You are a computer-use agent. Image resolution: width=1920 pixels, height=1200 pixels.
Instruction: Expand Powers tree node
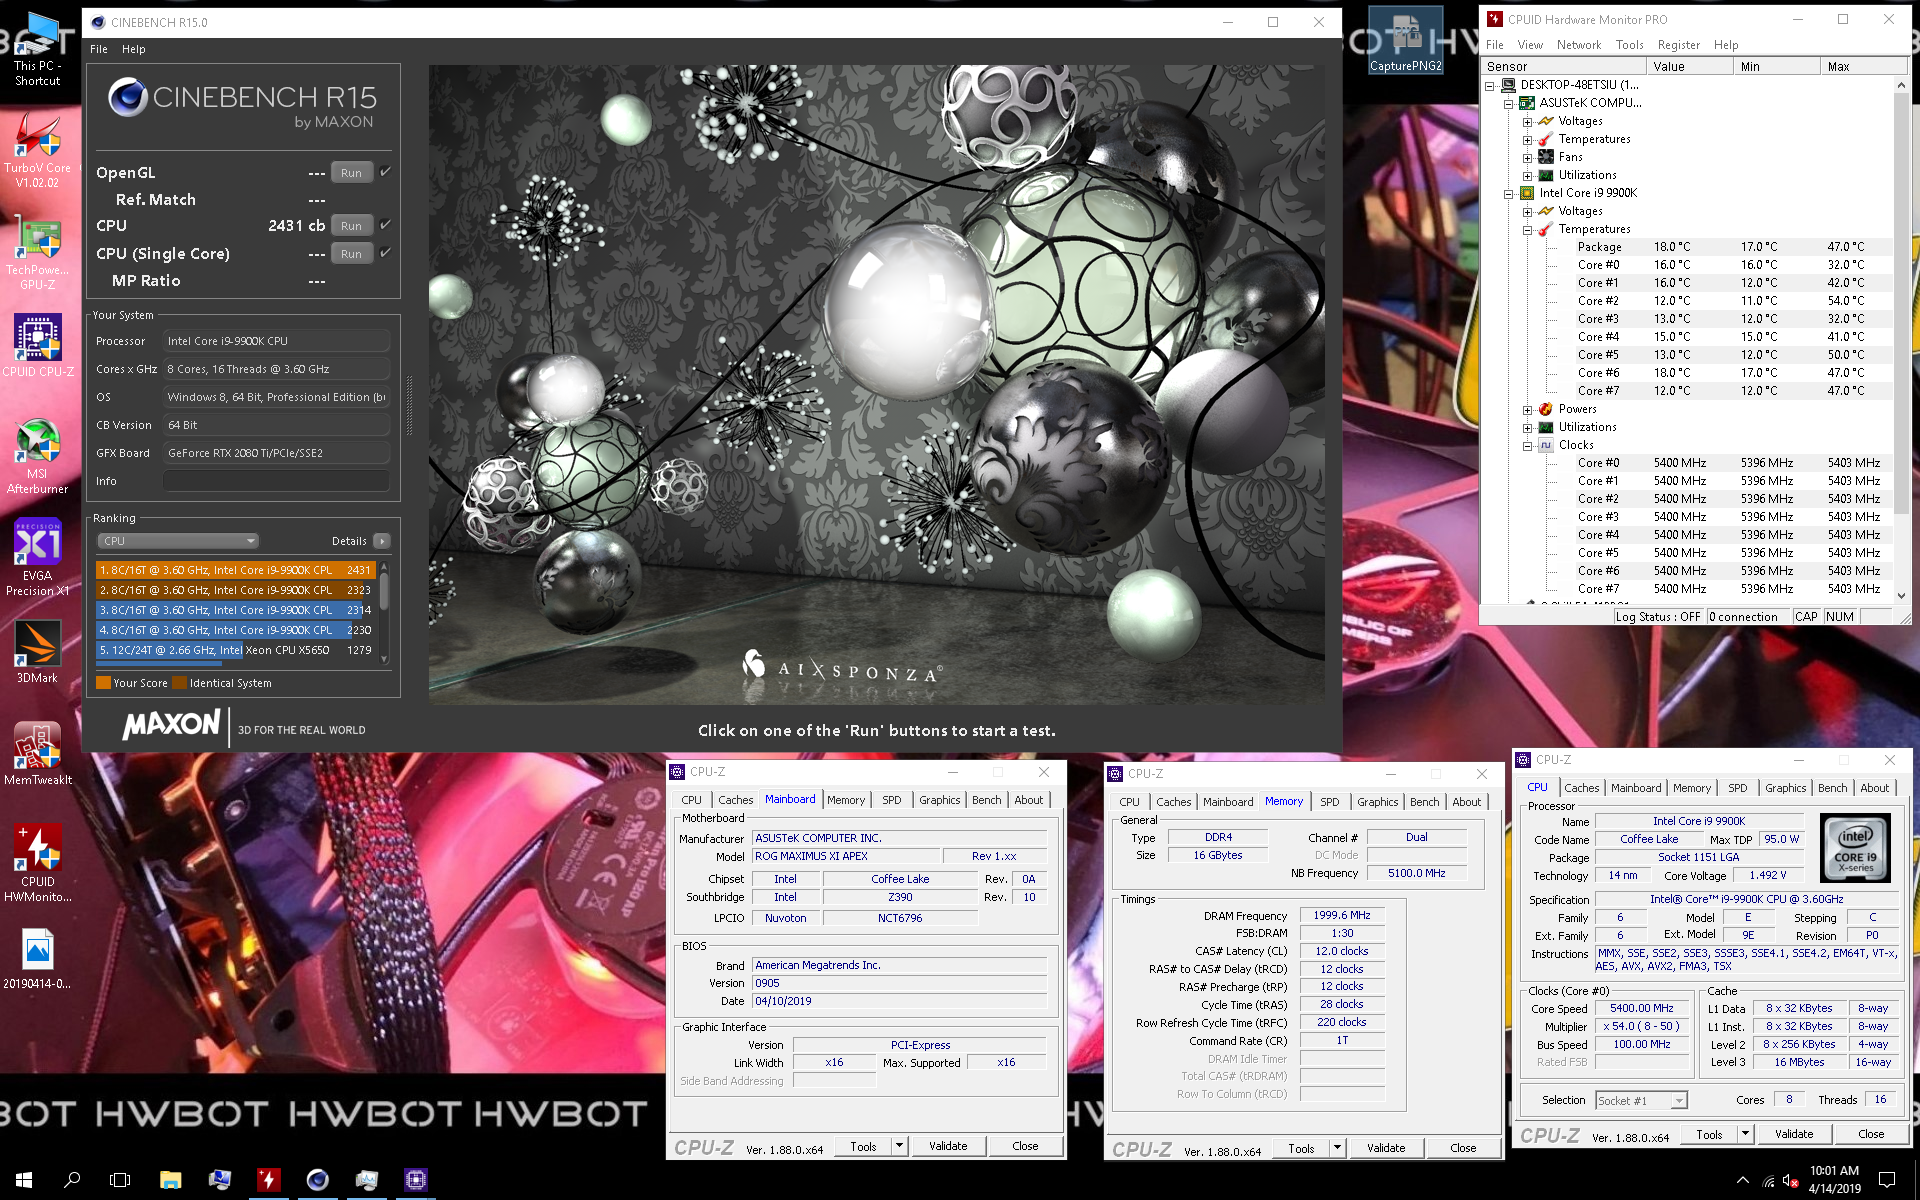1527,409
